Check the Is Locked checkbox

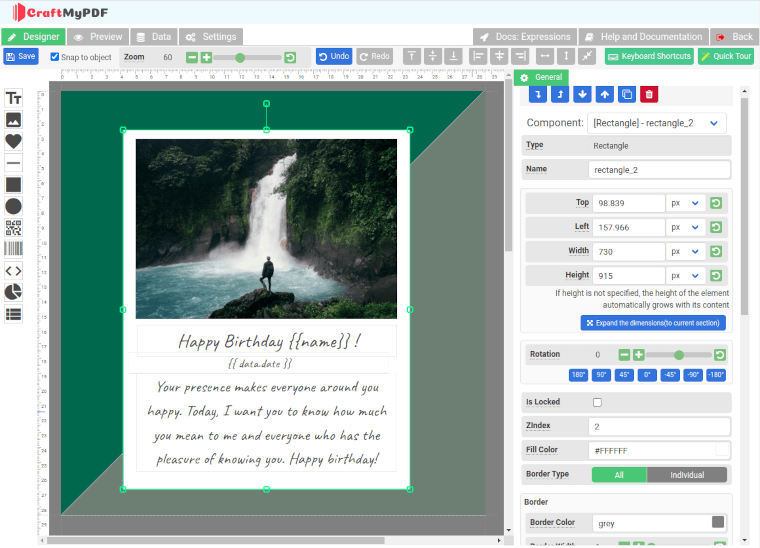[x=597, y=402]
